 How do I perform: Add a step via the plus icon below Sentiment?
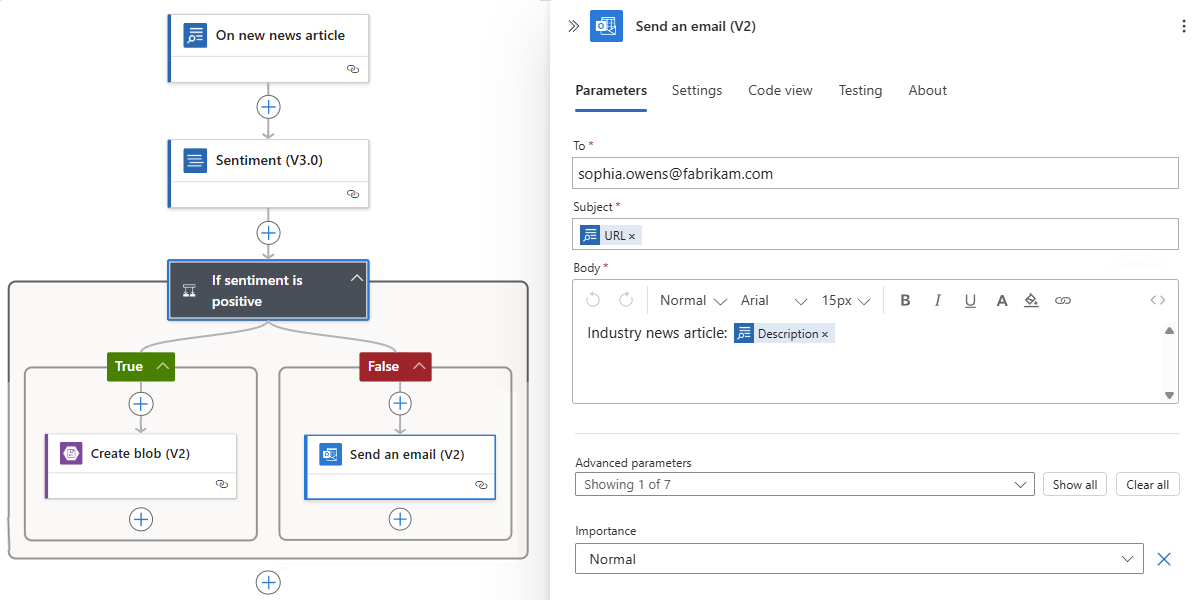tap(268, 232)
